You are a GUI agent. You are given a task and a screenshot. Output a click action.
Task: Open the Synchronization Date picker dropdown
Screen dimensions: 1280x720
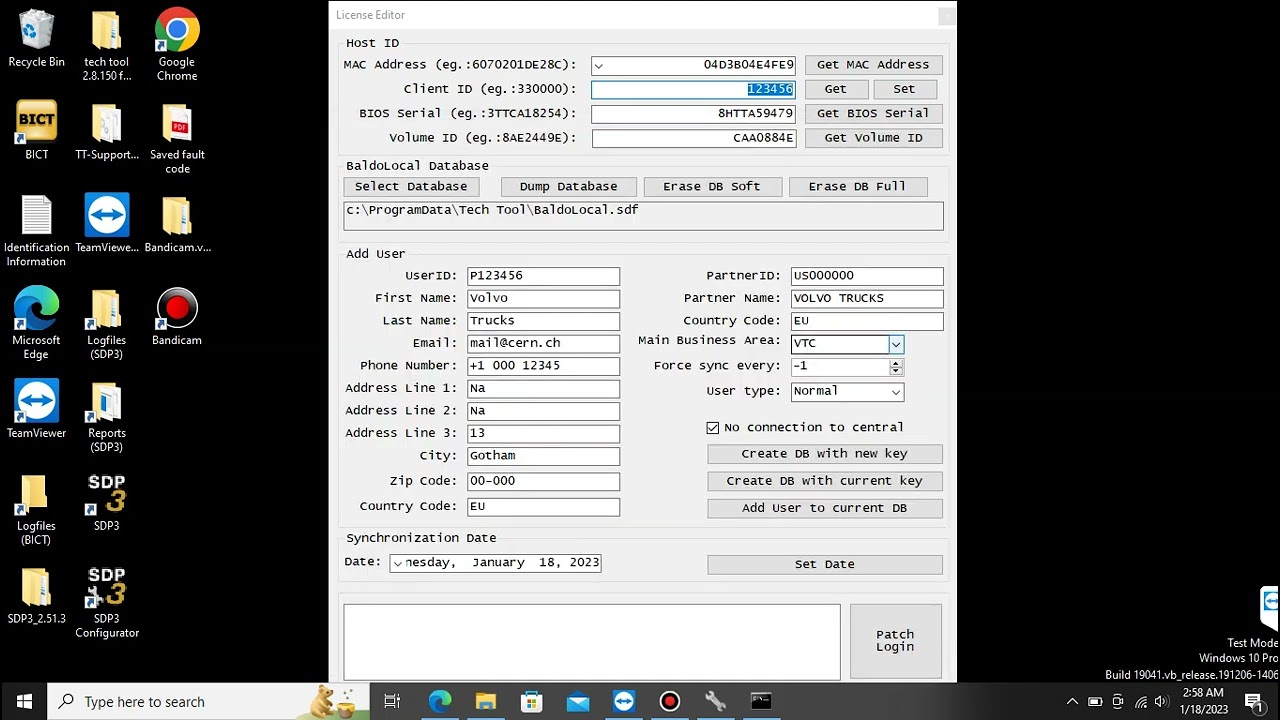click(x=397, y=563)
